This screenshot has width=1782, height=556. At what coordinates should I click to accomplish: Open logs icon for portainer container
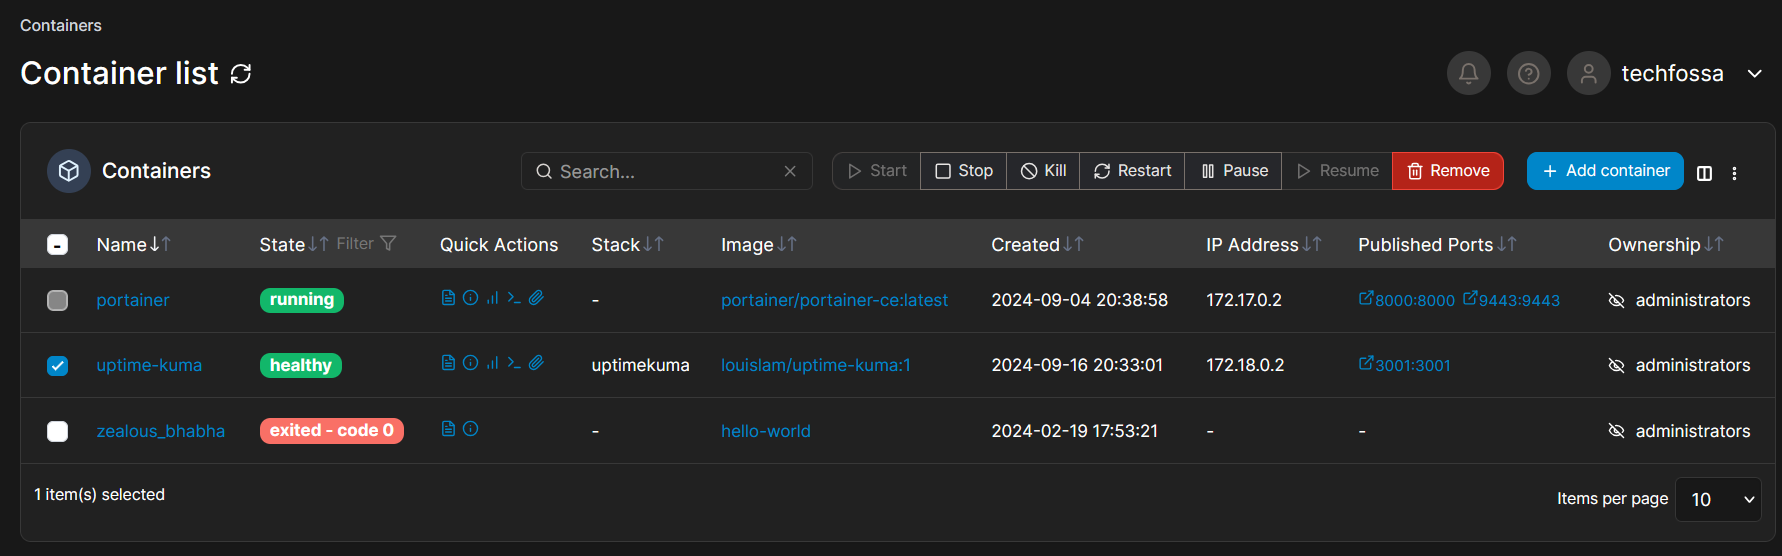pos(448,298)
